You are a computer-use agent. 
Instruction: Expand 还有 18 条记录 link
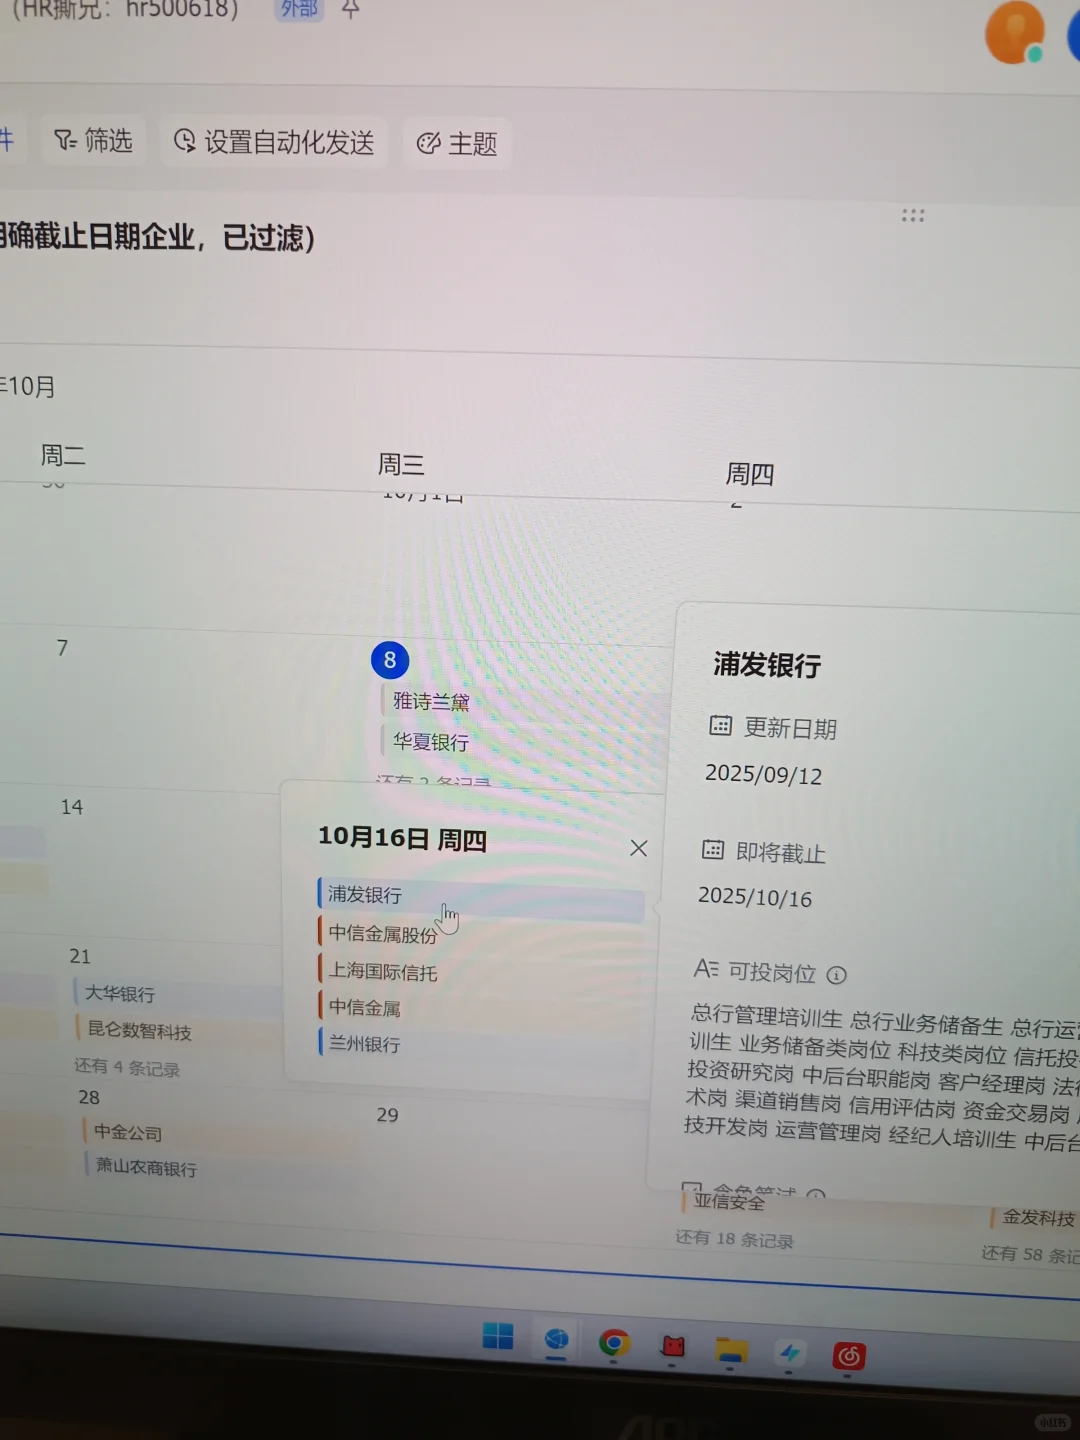pyautogui.click(x=734, y=1239)
